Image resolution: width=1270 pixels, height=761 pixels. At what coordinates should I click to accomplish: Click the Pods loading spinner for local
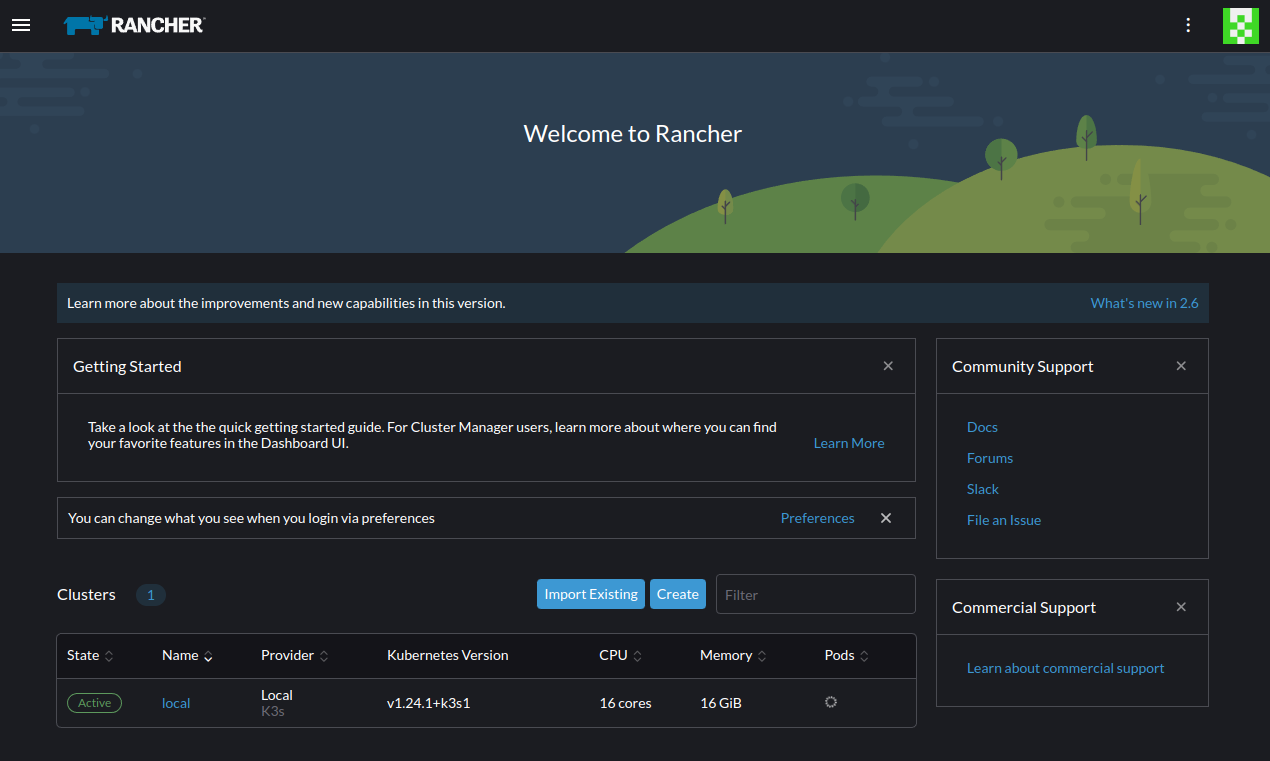[830, 702]
